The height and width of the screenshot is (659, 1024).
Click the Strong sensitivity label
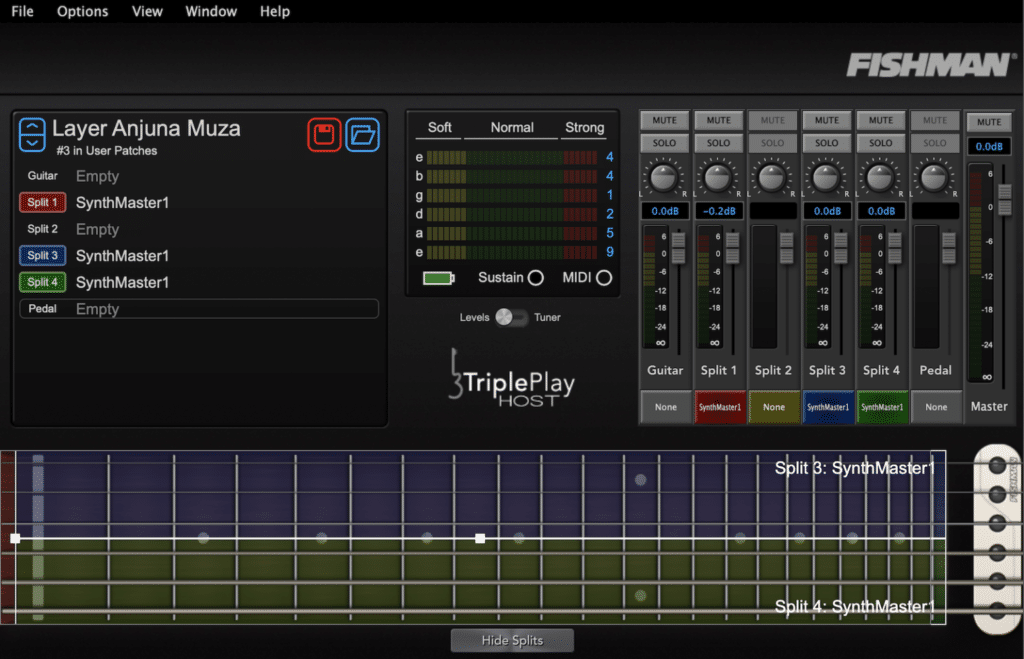tap(584, 127)
